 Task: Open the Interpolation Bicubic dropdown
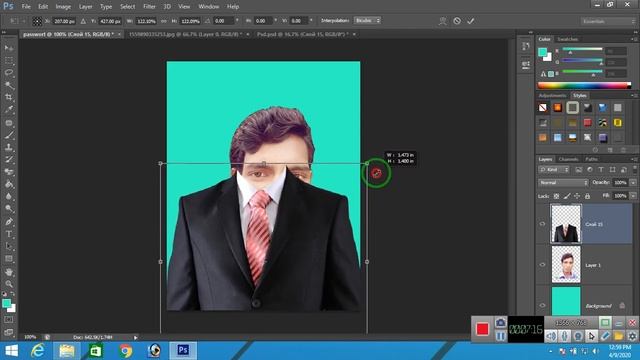[367, 20]
